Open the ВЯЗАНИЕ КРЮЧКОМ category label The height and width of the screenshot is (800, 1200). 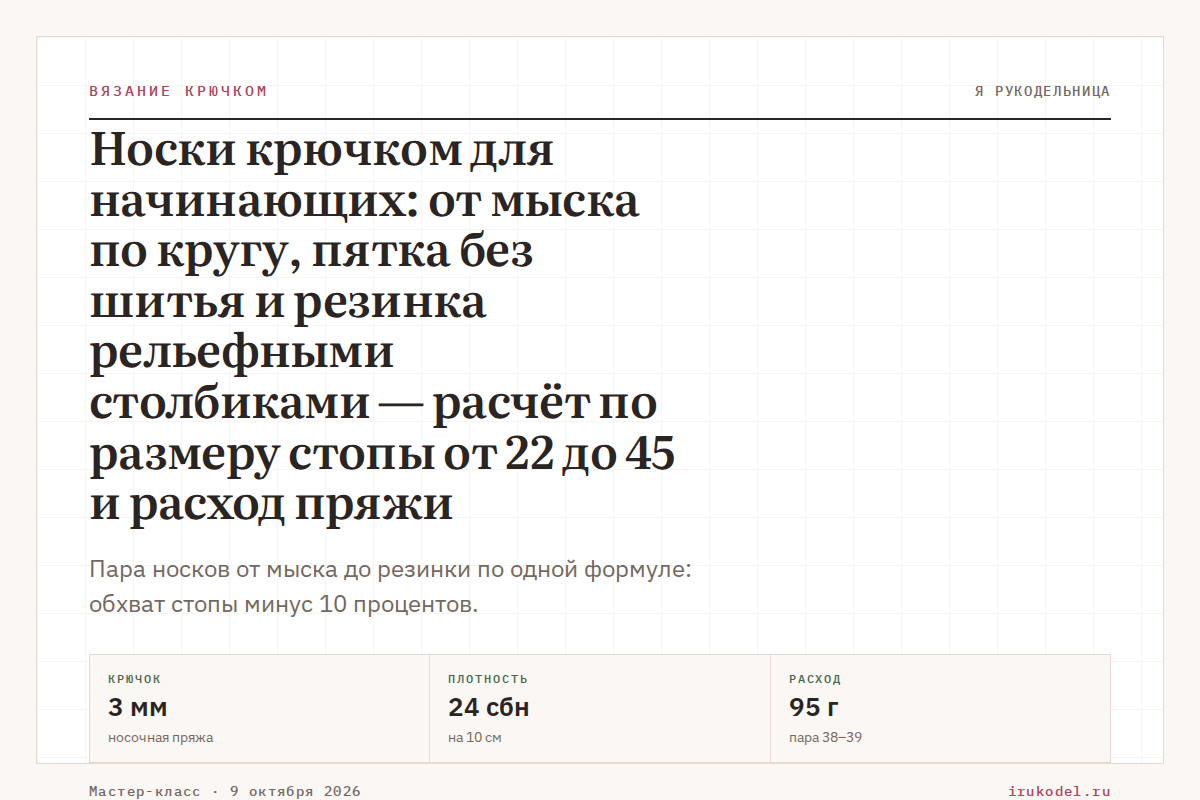[178, 91]
